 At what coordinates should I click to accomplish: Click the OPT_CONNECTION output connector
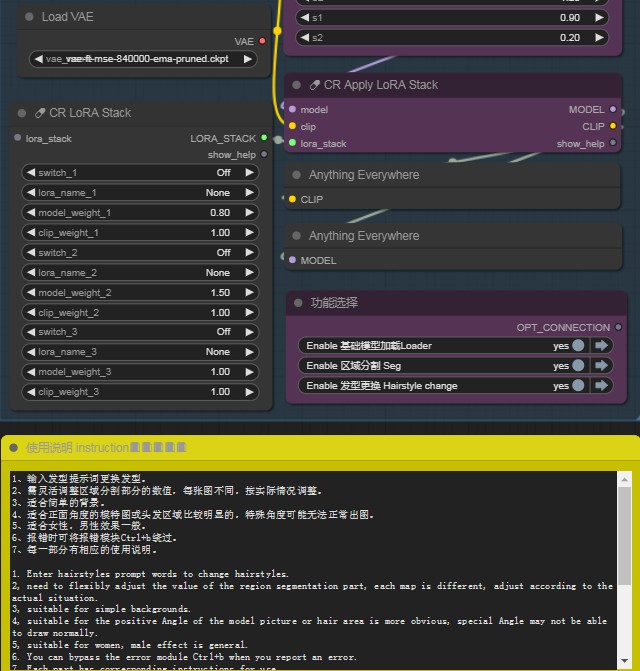coord(618,327)
